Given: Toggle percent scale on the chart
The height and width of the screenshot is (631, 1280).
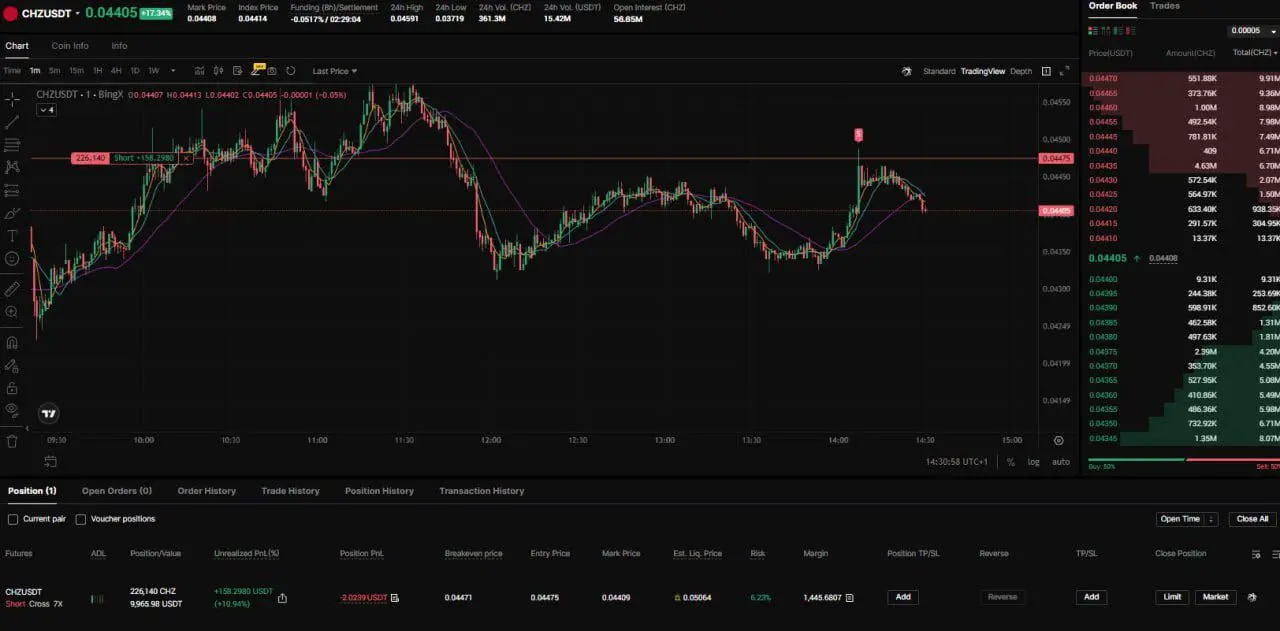Looking at the screenshot, I should point(1011,462).
